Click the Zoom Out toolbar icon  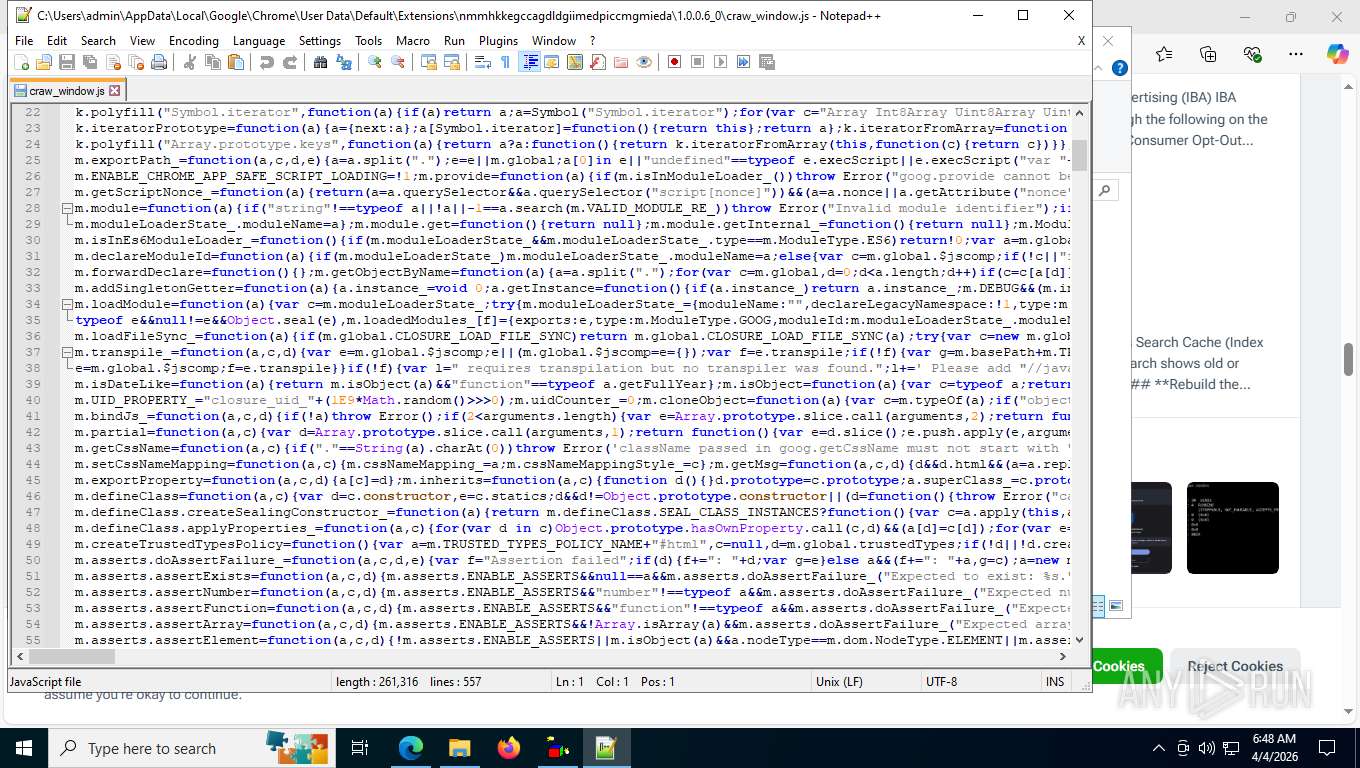398,62
